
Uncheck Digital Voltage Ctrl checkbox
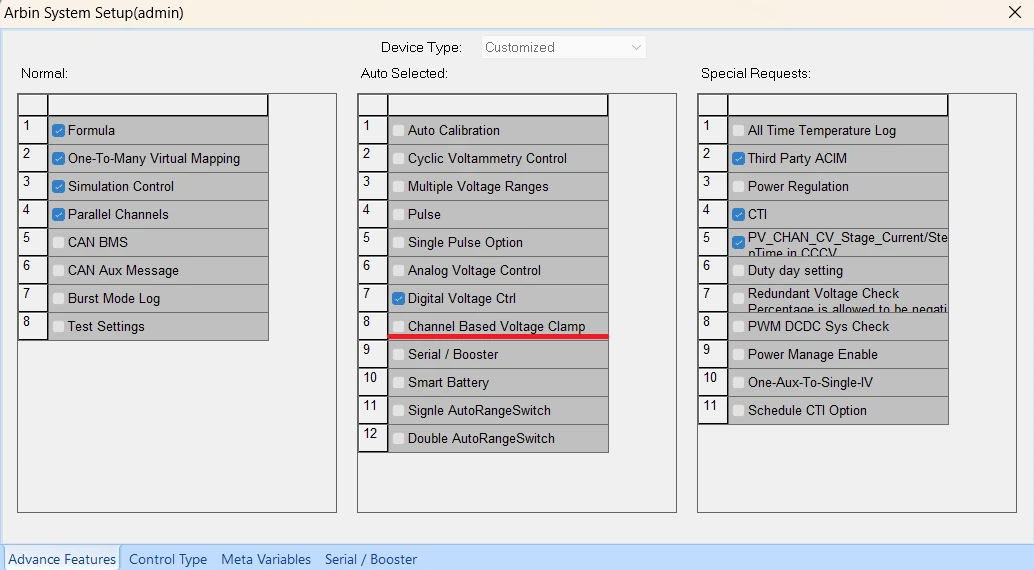(398, 298)
